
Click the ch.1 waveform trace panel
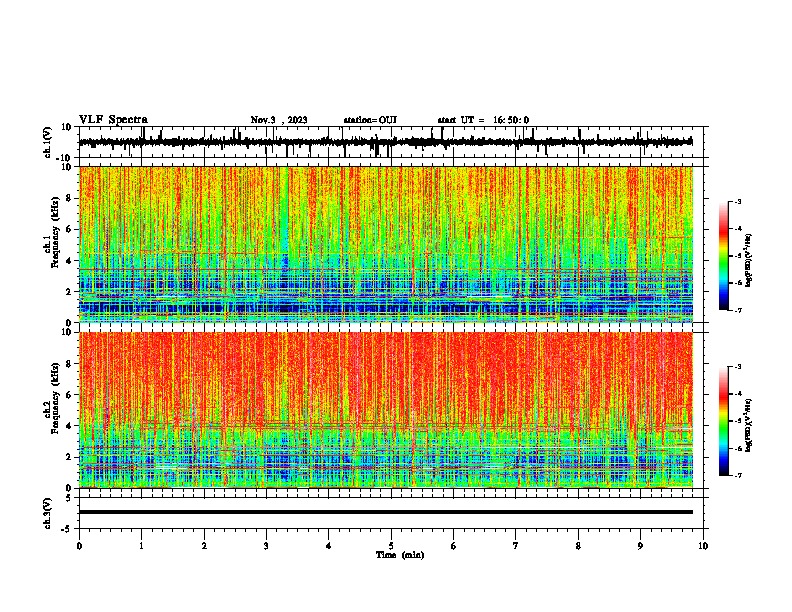[391, 142]
